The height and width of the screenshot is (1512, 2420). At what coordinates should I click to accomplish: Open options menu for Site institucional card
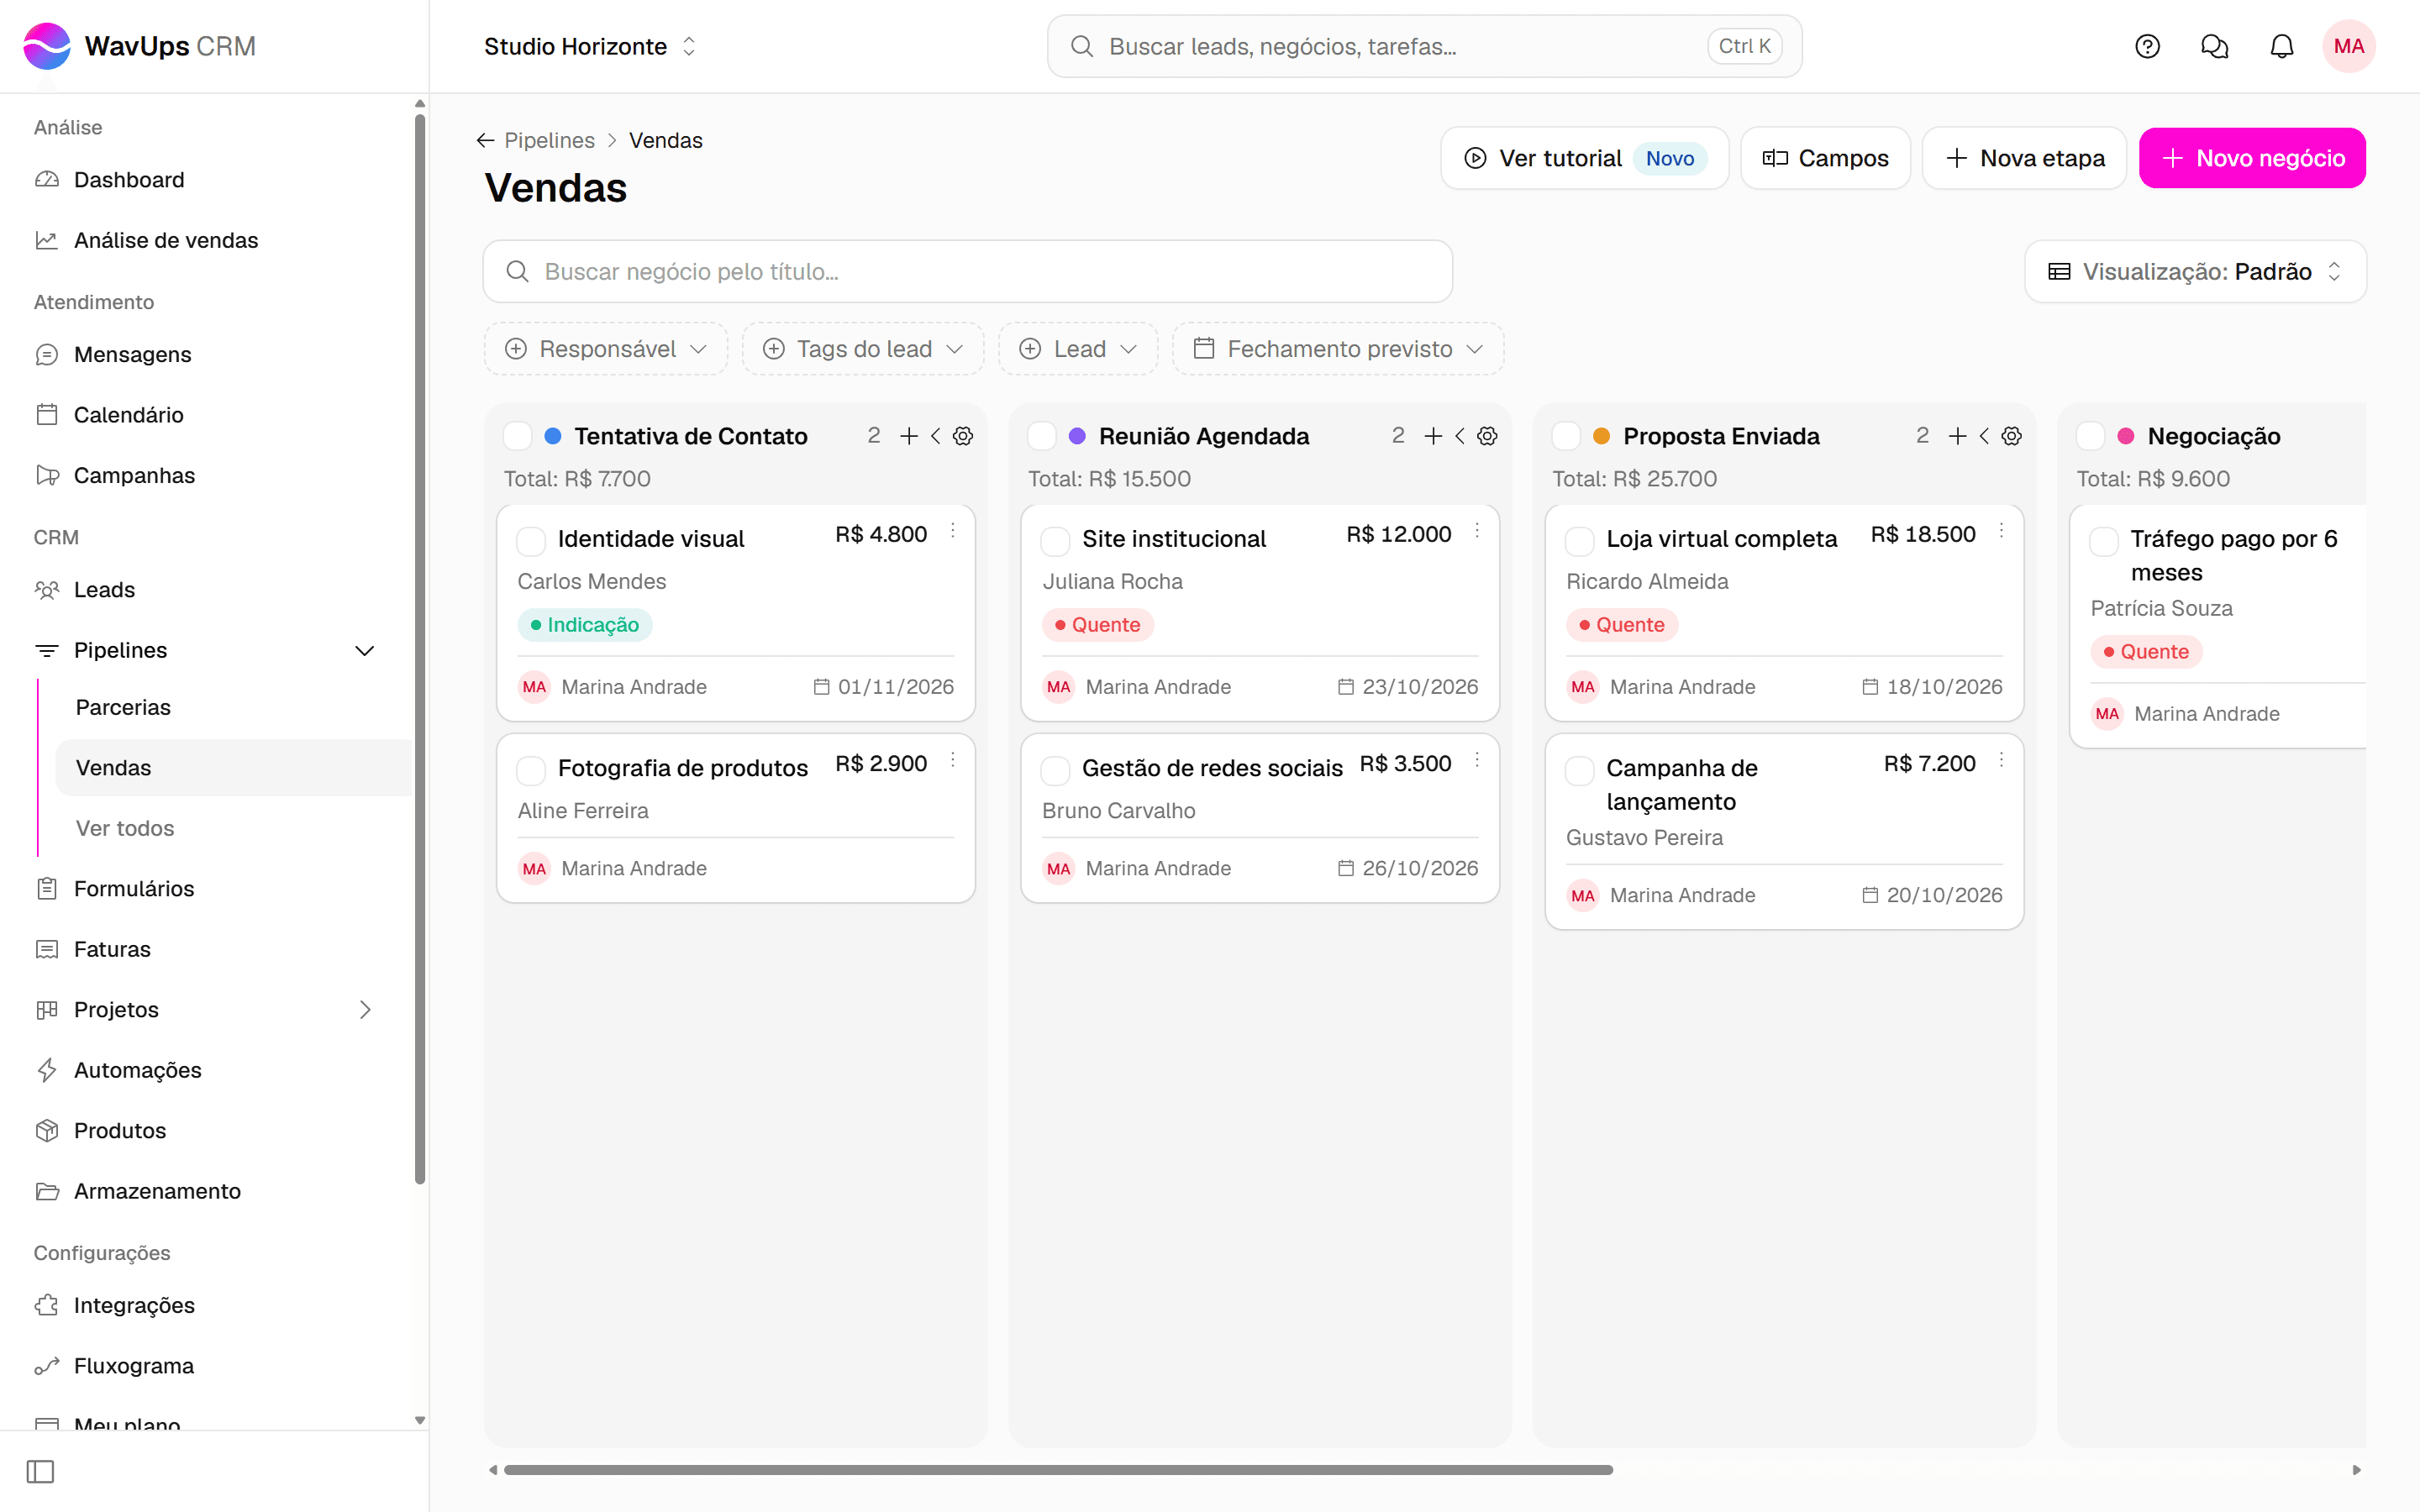point(1477,531)
